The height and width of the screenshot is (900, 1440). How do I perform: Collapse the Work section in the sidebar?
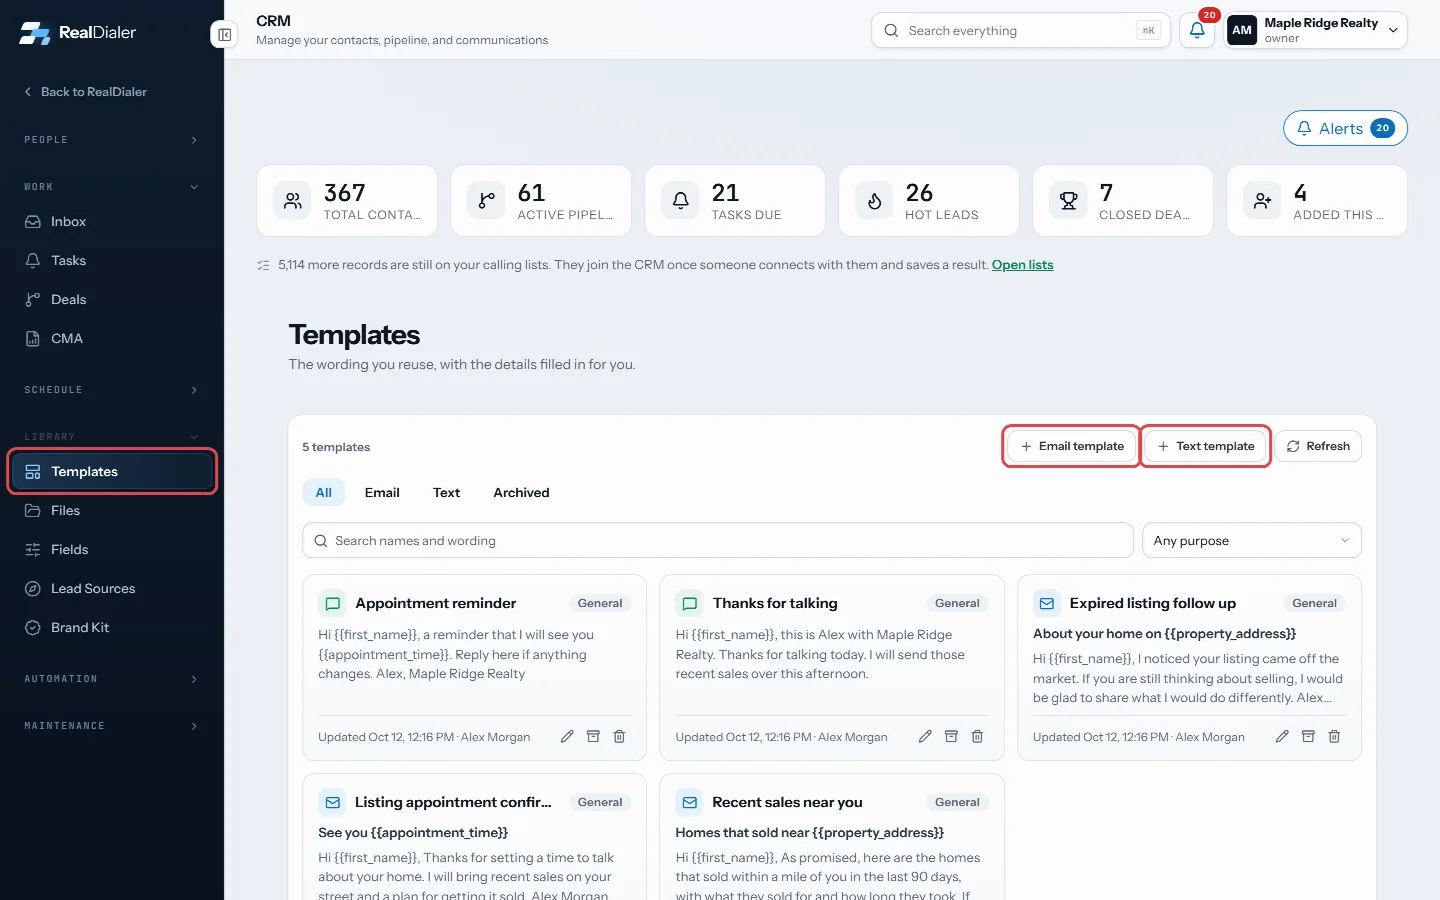coord(112,187)
